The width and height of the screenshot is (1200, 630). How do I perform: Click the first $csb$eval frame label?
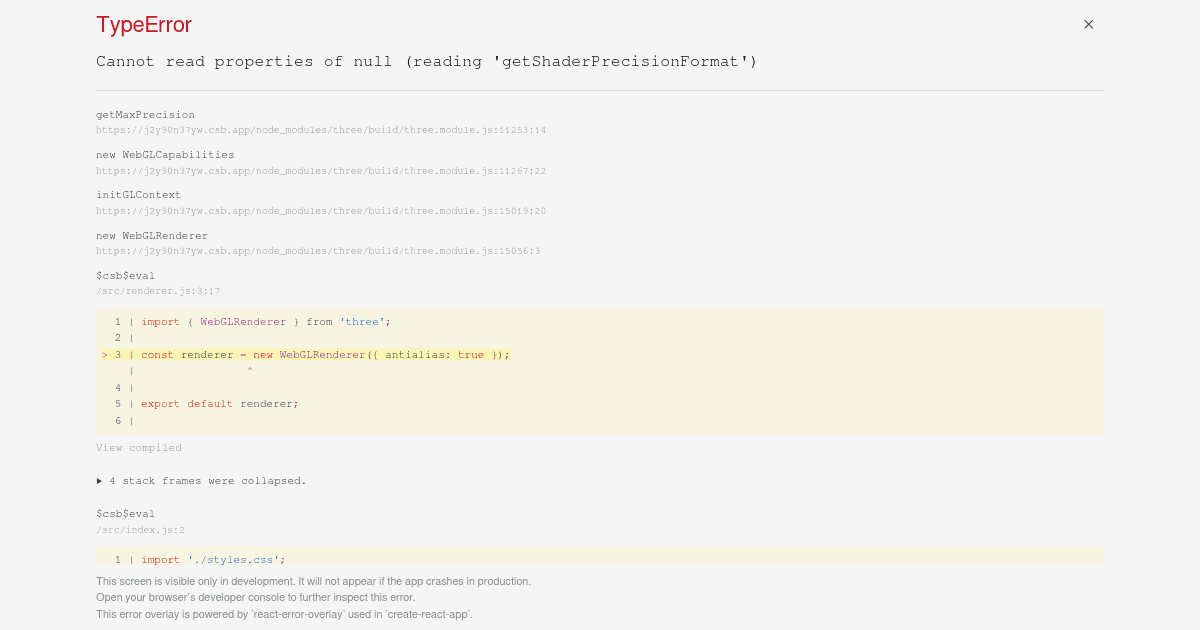[x=125, y=276]
